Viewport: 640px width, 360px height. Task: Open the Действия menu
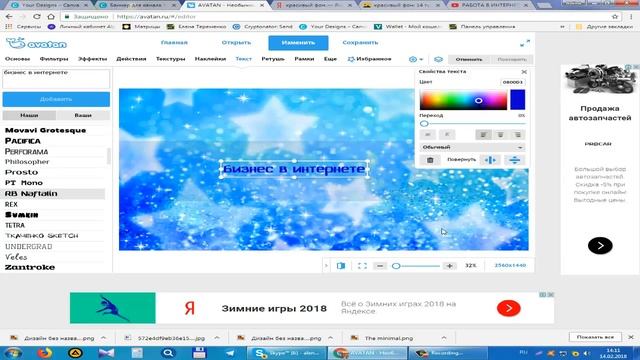[131, 59]
